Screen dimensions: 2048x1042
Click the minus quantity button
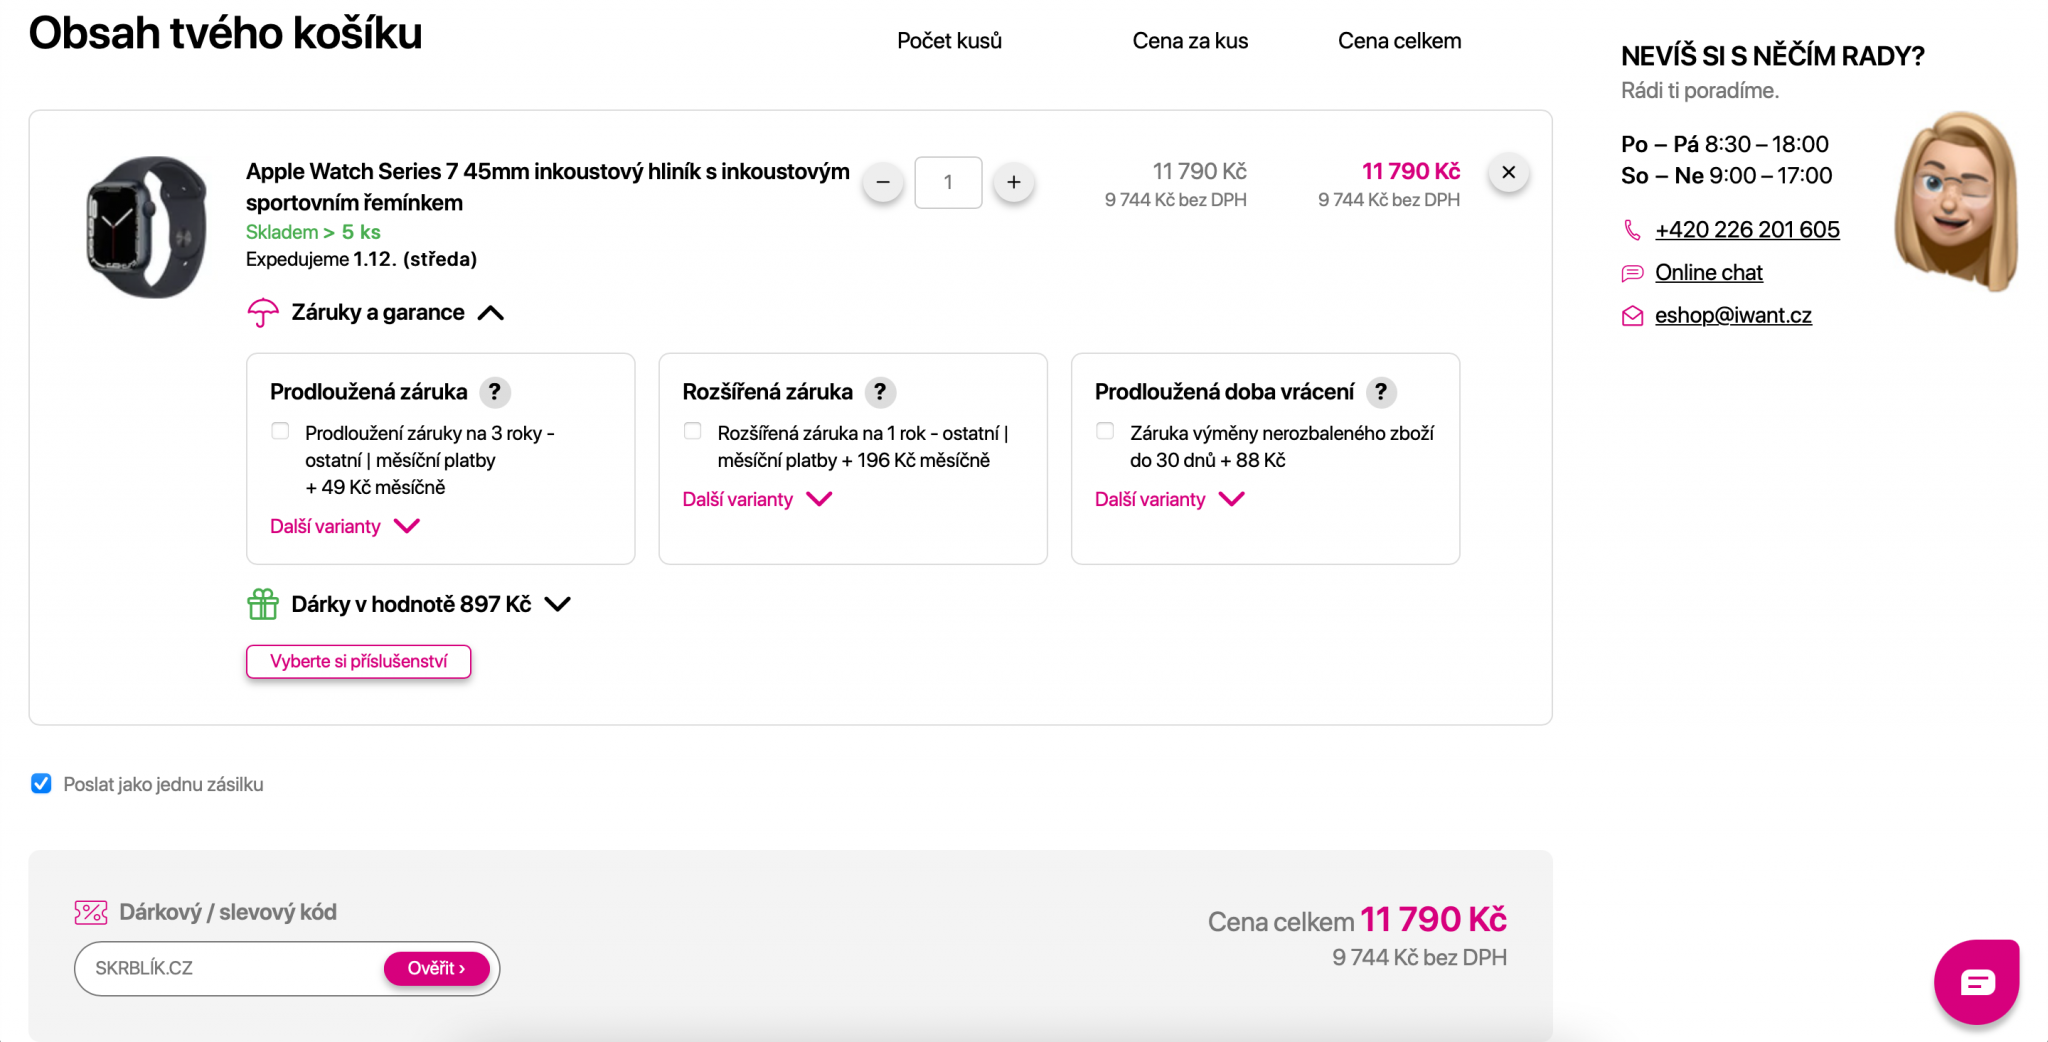click(x=882, y=182)
